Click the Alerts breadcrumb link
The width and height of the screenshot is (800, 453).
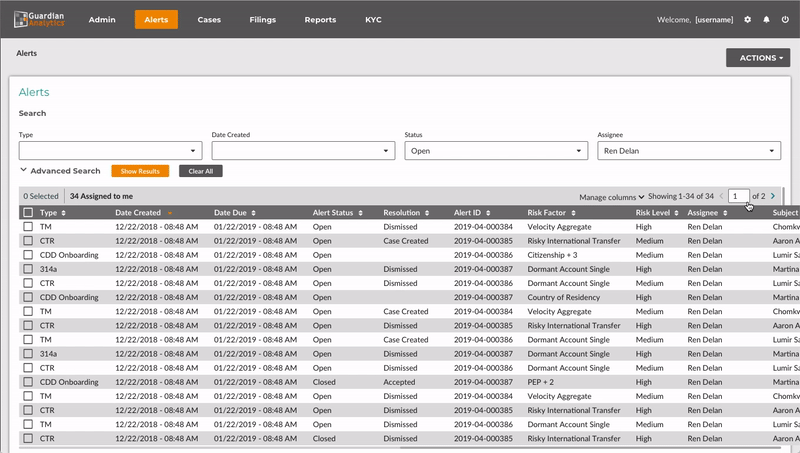point(27,53)
